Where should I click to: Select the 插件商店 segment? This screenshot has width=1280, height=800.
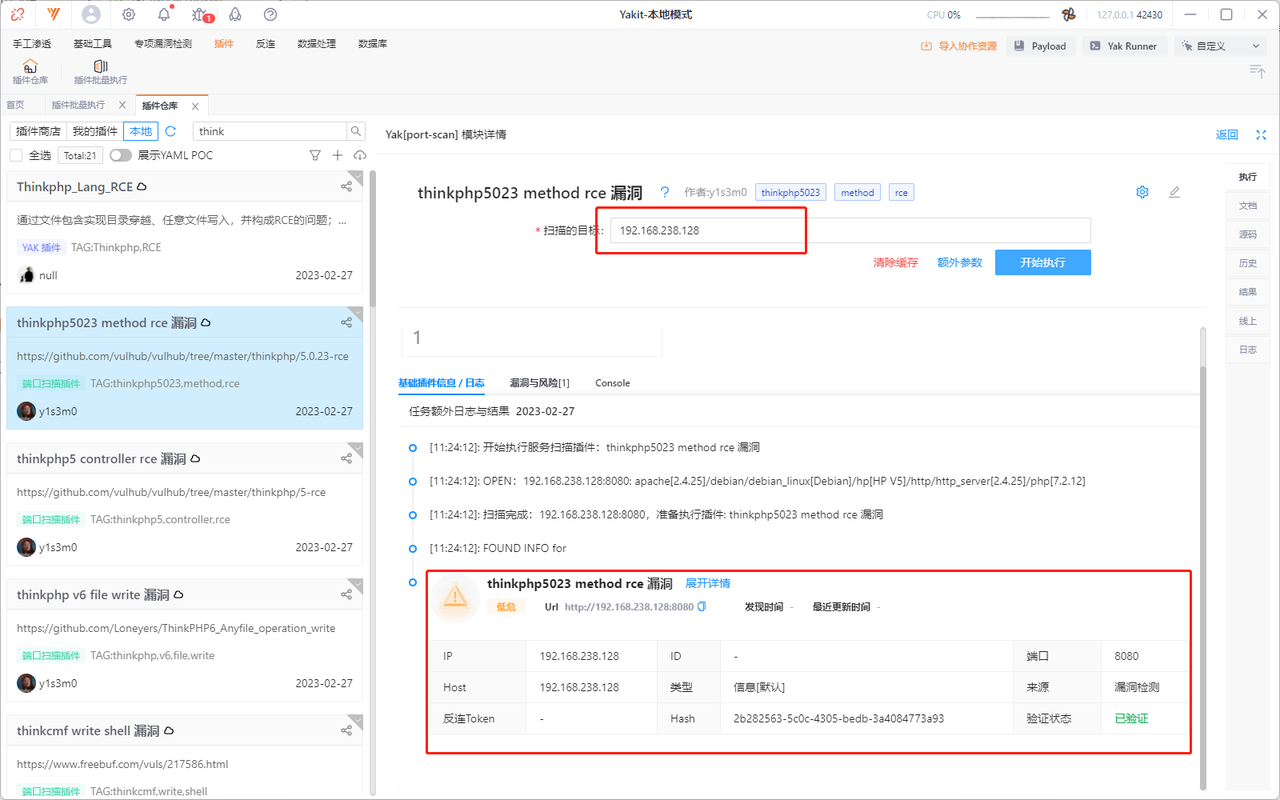(x=39, y=131)
